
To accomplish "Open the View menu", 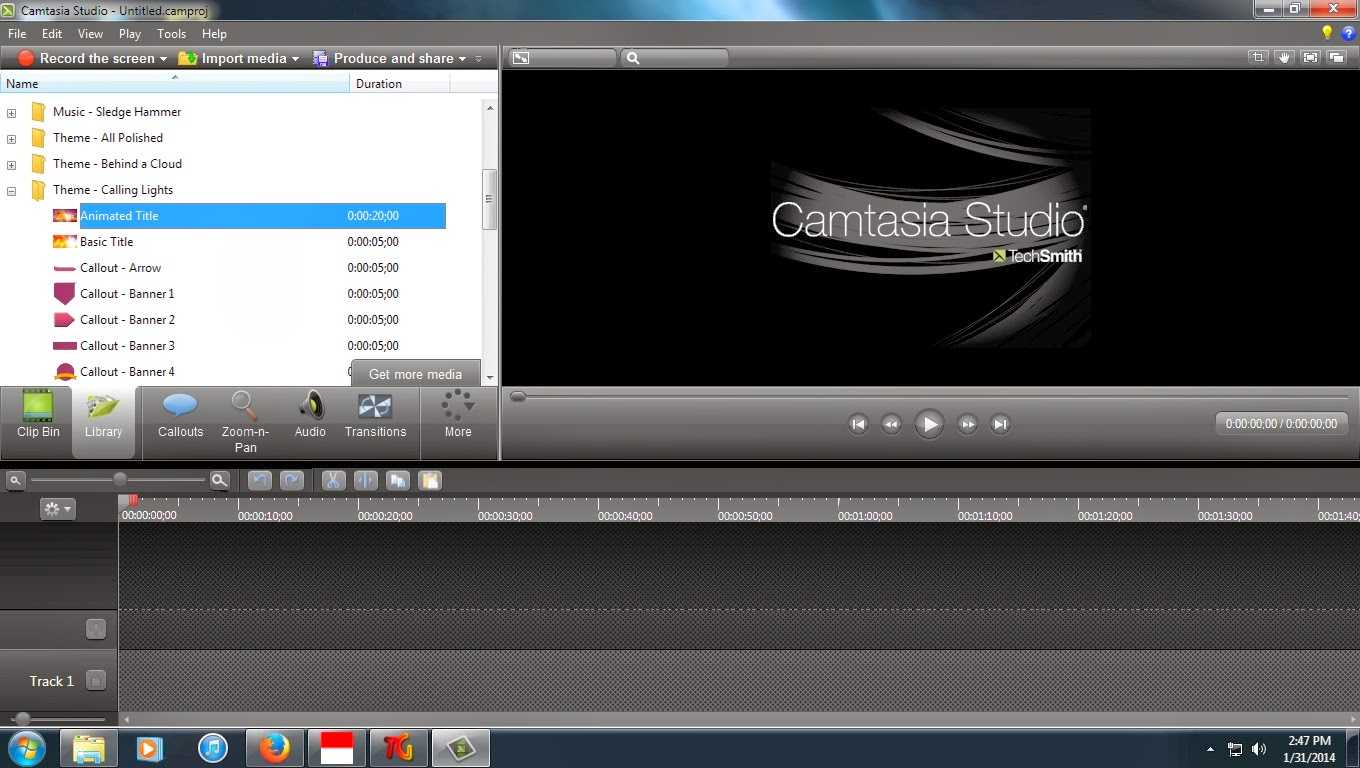I will click(90, 33).
